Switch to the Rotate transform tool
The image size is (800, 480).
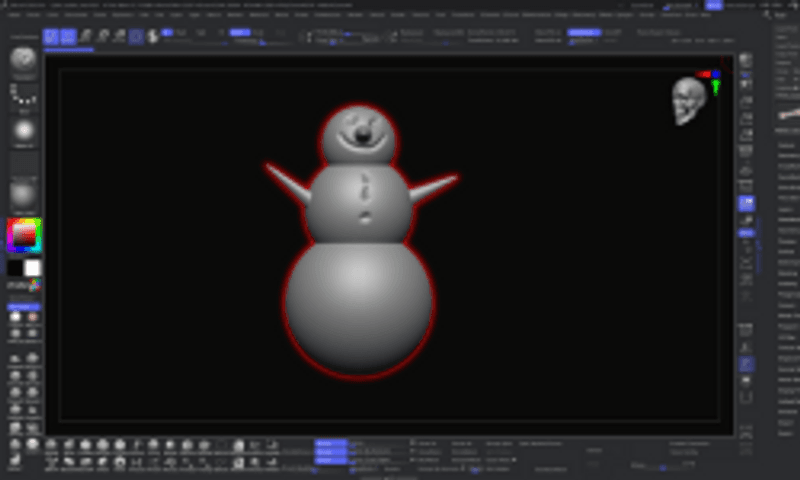pos(120,36)
